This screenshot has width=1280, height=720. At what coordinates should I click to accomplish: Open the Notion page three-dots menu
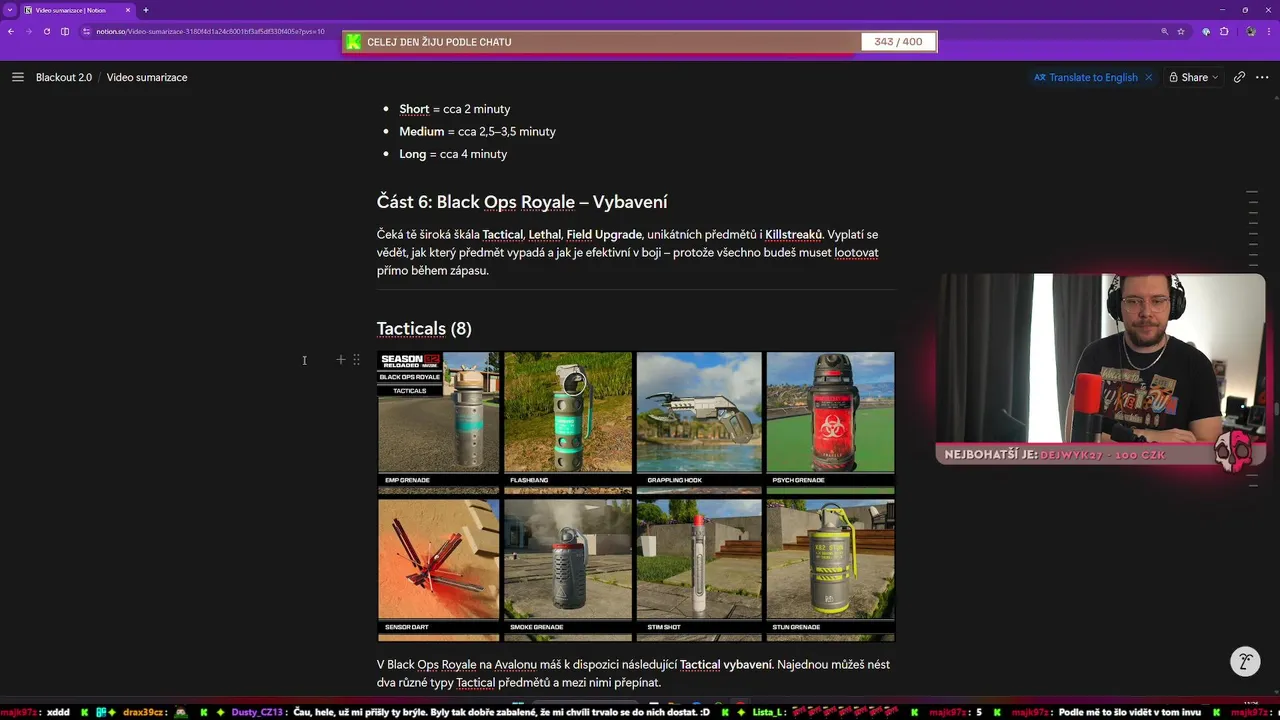click(1262, 77)
